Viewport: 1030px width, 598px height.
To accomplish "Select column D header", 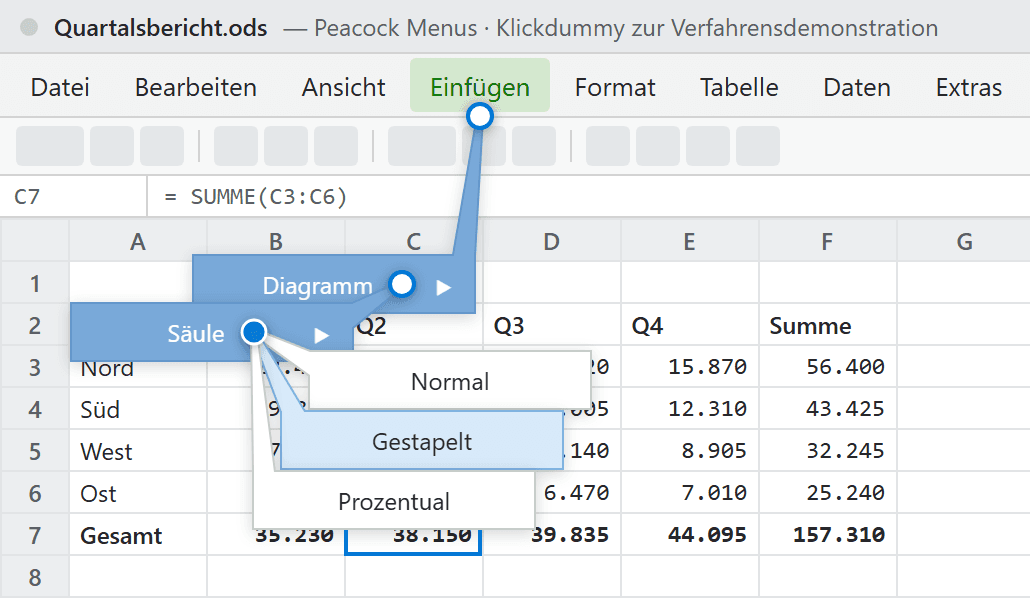I will 552,241.
